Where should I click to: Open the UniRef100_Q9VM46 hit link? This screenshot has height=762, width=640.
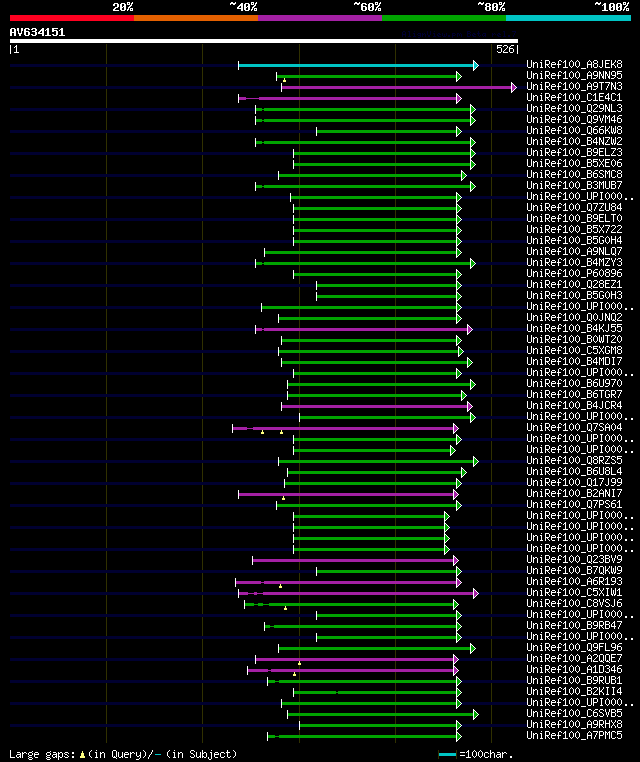click(574, 120)
